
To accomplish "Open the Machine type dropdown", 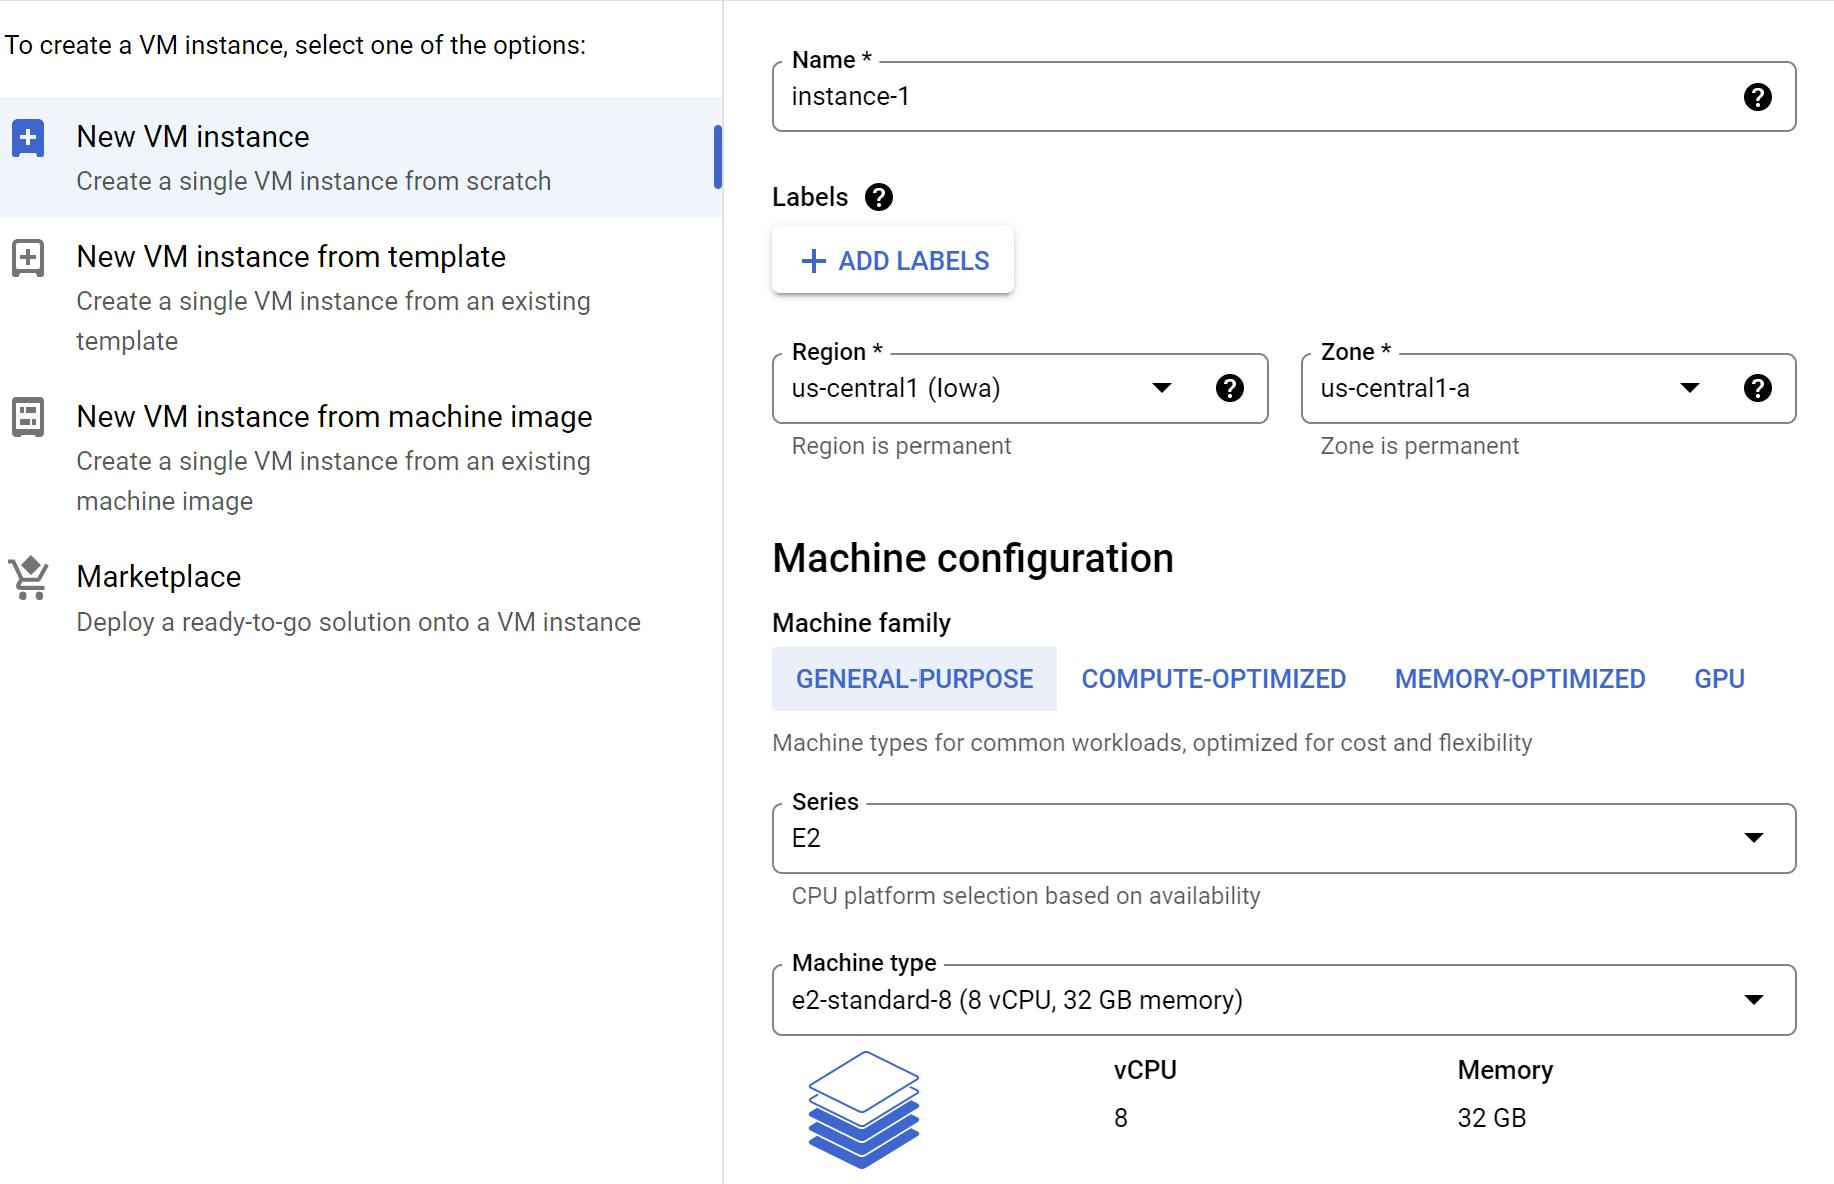I will coord(1284,1000).
